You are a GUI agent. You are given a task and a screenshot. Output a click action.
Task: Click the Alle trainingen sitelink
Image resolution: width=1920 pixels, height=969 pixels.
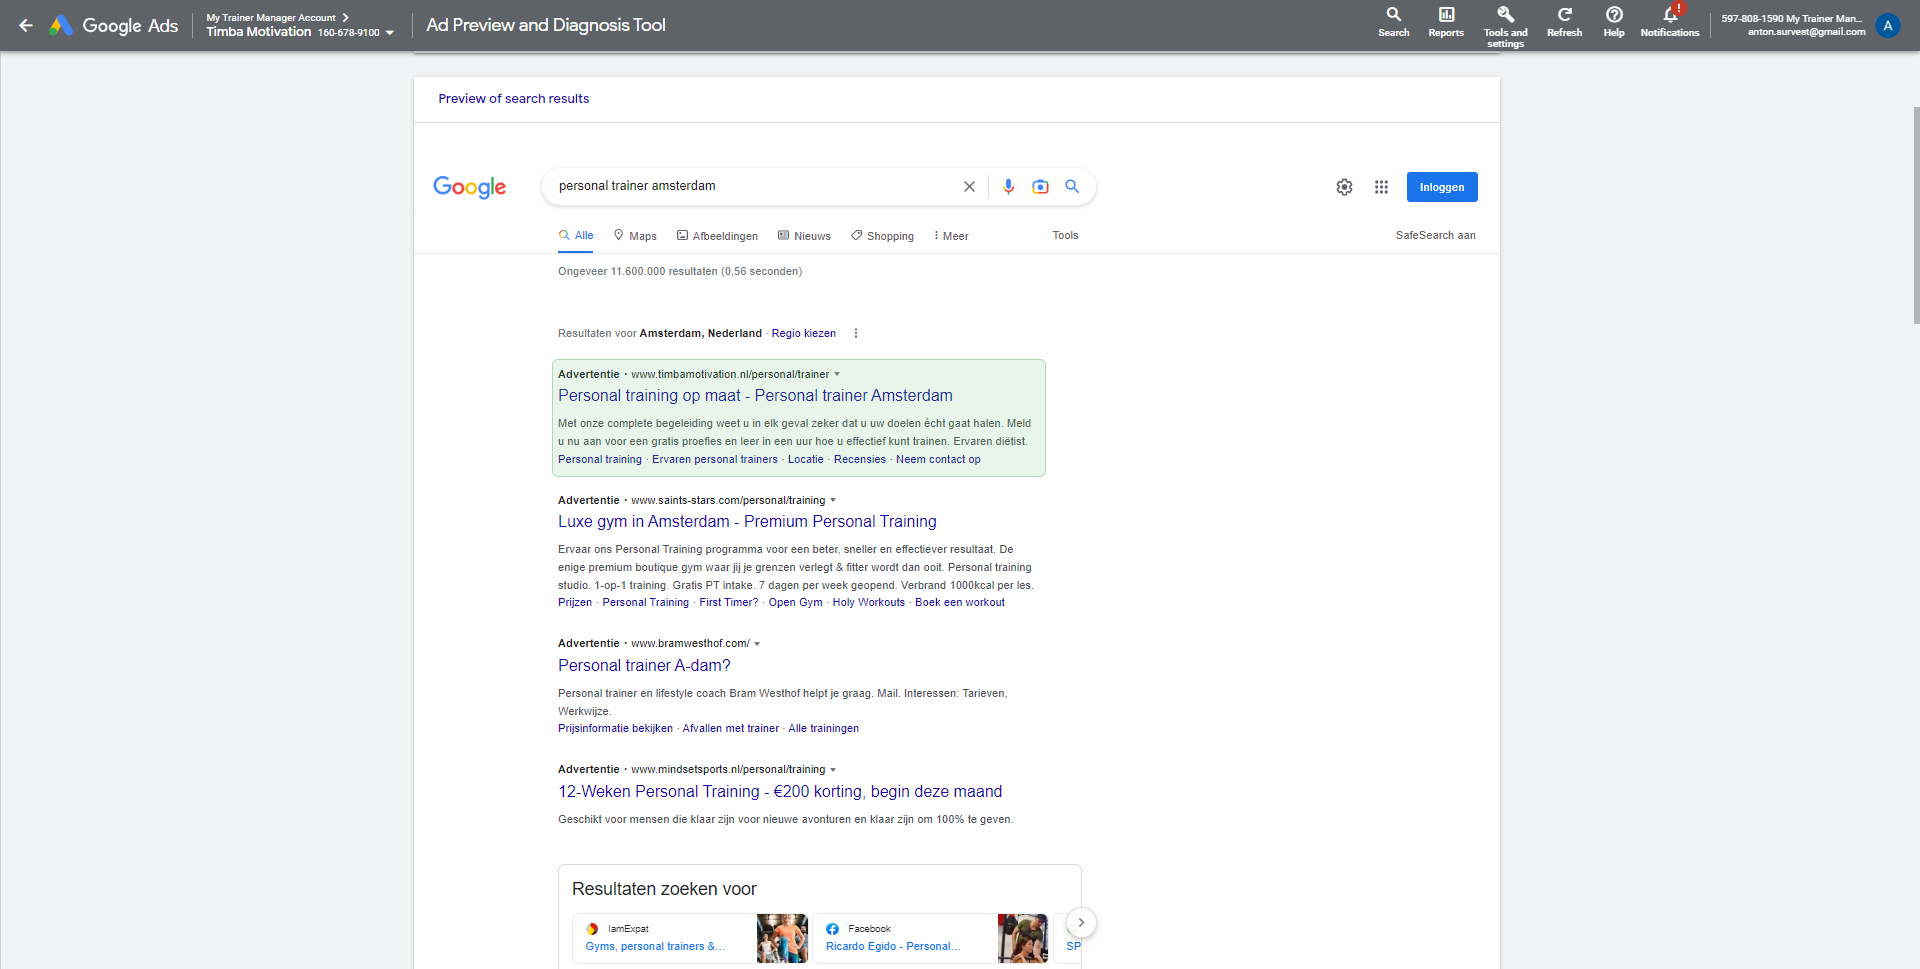tap(824, 729)
